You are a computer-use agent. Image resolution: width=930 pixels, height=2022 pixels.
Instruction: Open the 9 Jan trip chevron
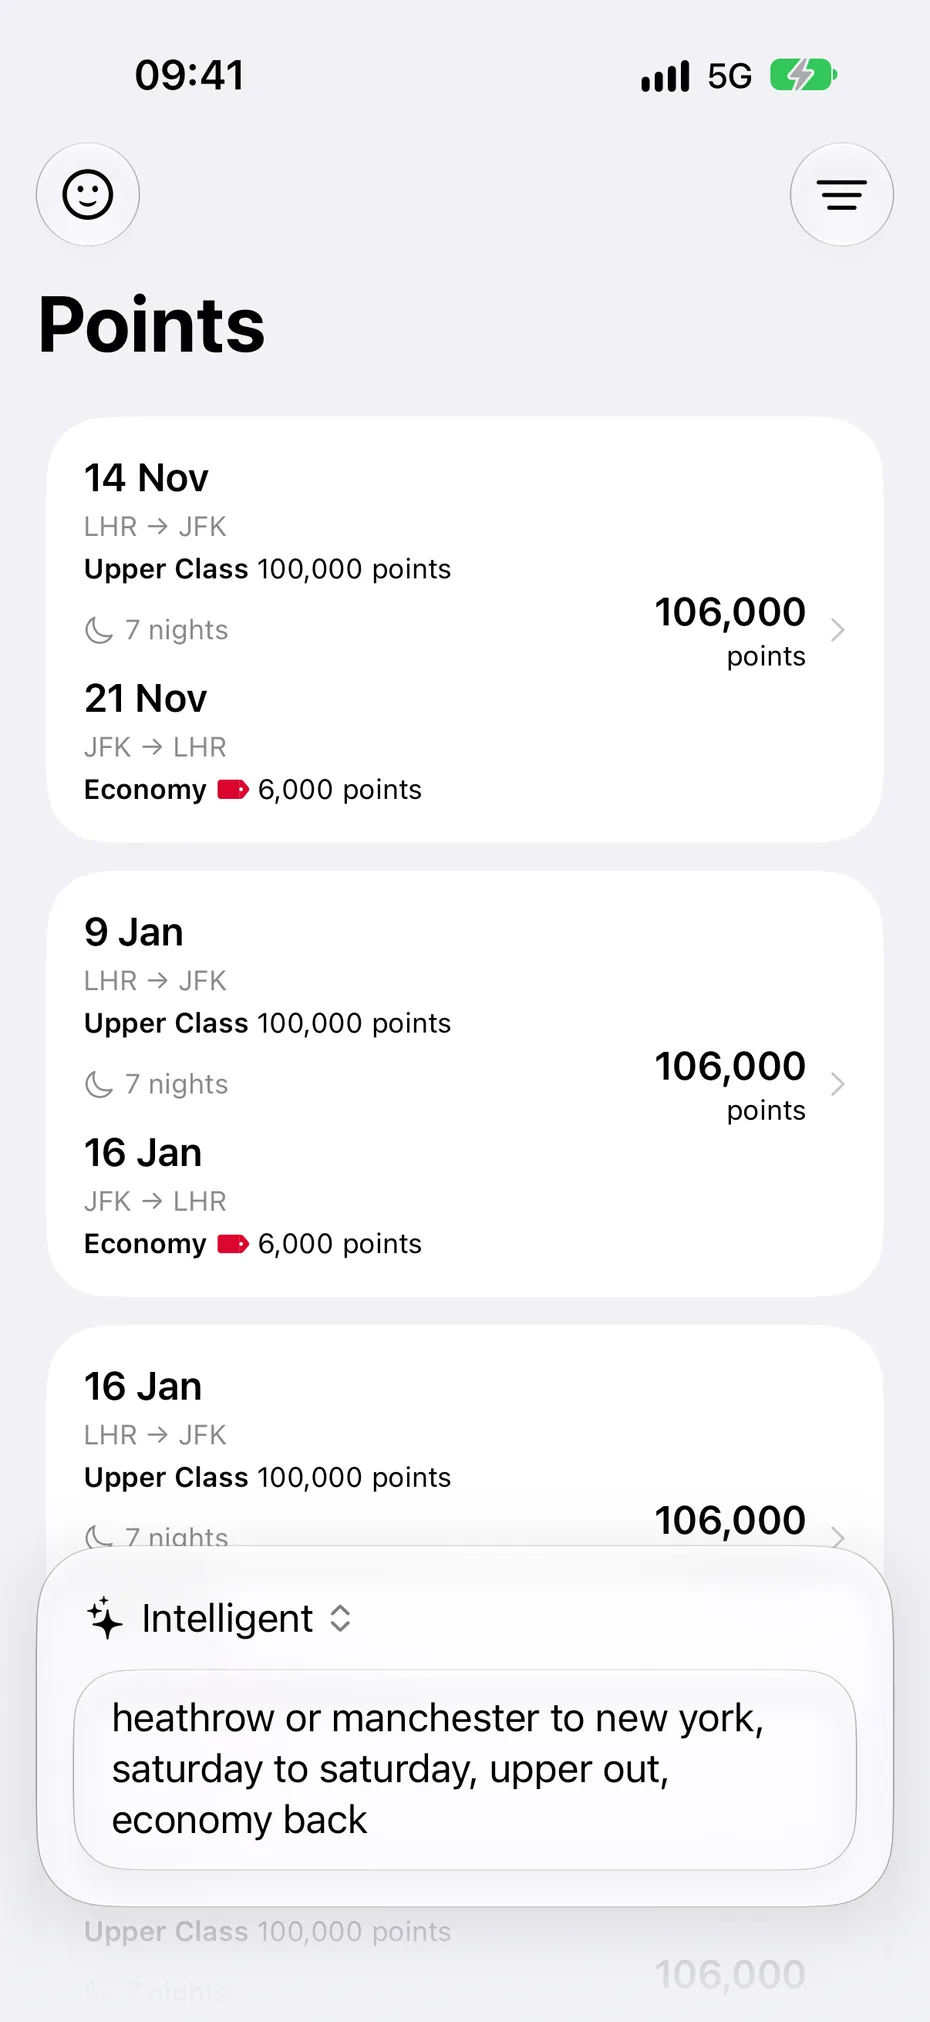(x=838, y=1084)
